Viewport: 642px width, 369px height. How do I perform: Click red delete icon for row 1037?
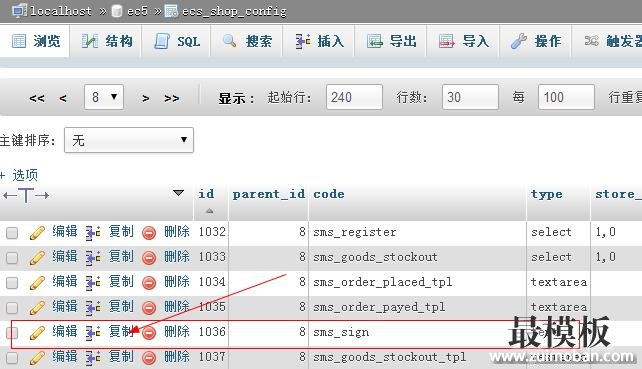pos(149,358)
